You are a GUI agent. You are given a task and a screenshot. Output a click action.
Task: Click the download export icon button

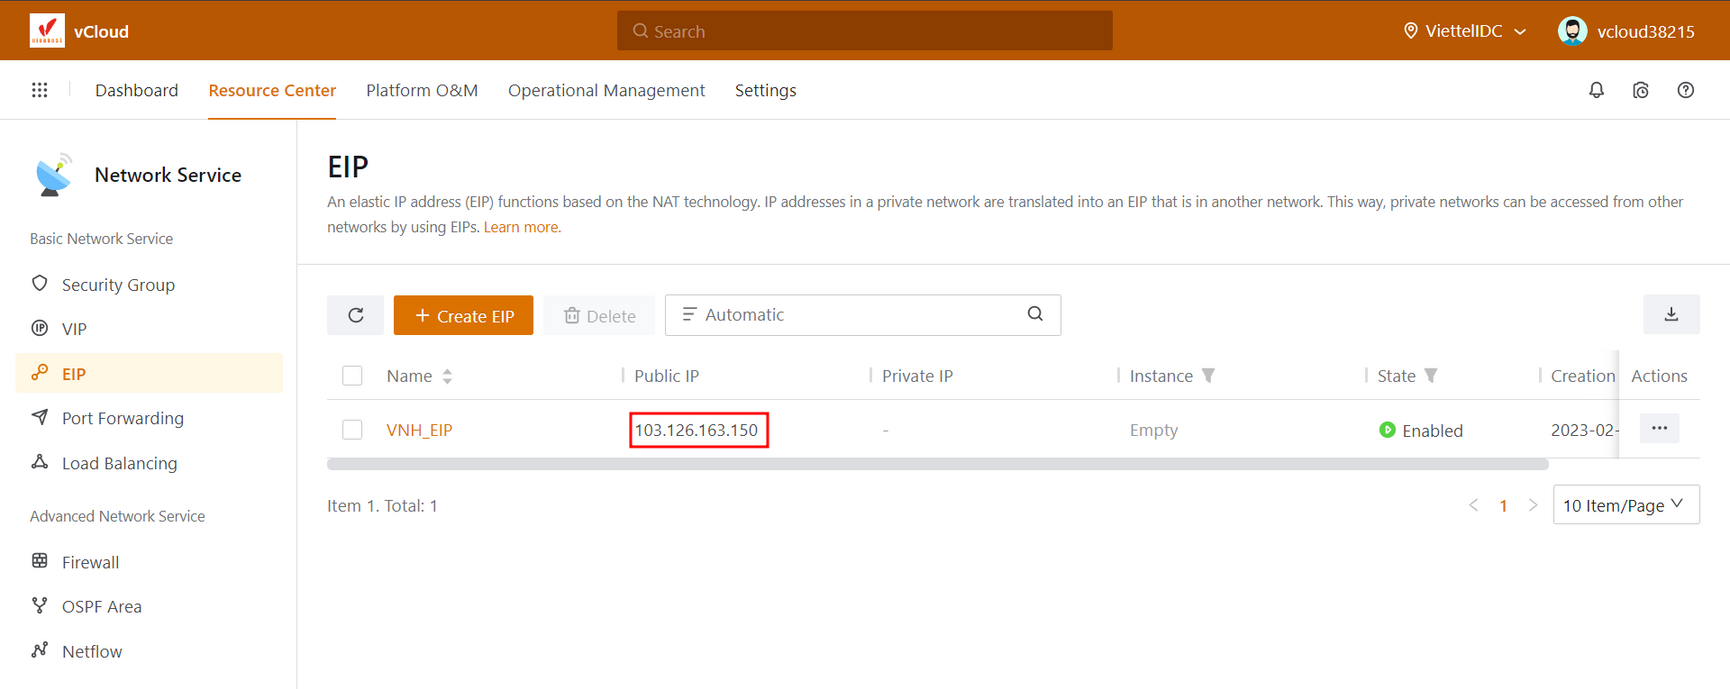click(x=1670, y=314)
